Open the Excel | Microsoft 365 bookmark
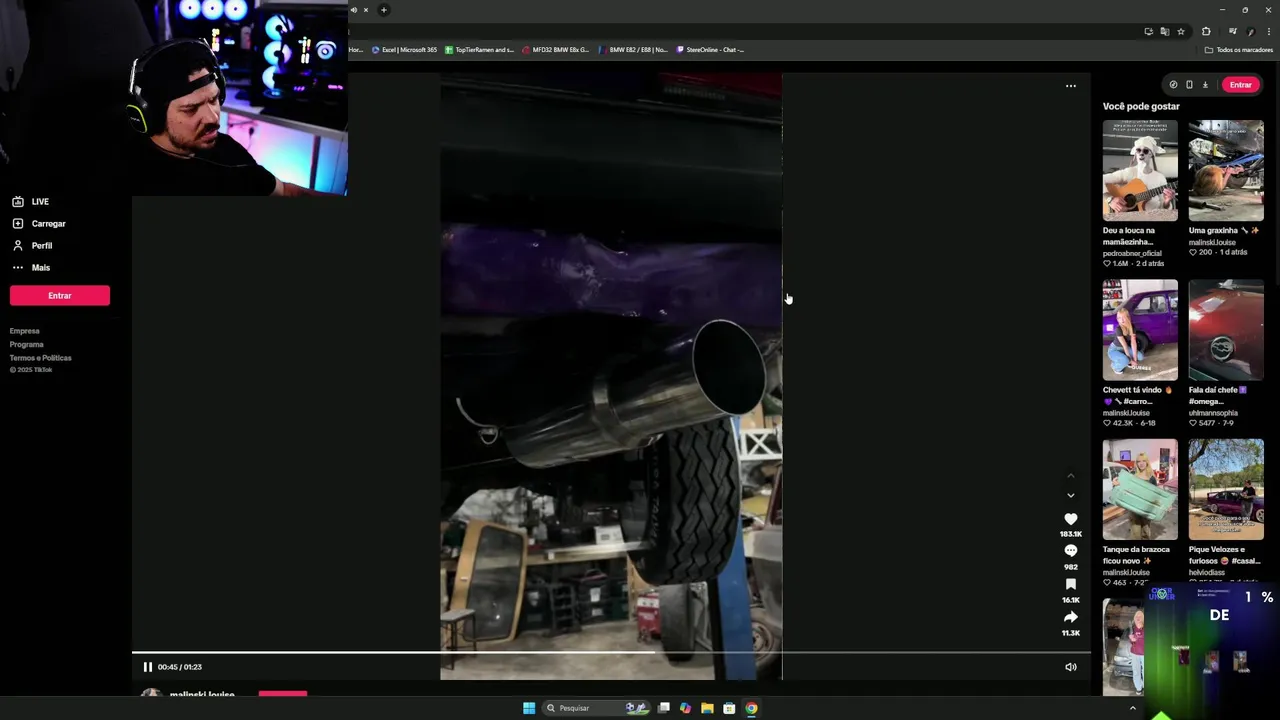The height and width of the screenshot is (720, 1280). coord(404,50)
